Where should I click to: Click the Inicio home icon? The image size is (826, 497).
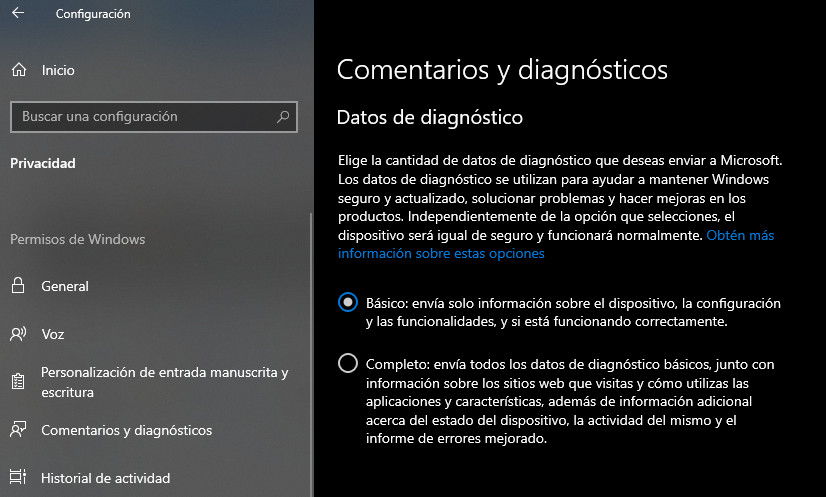19,70
